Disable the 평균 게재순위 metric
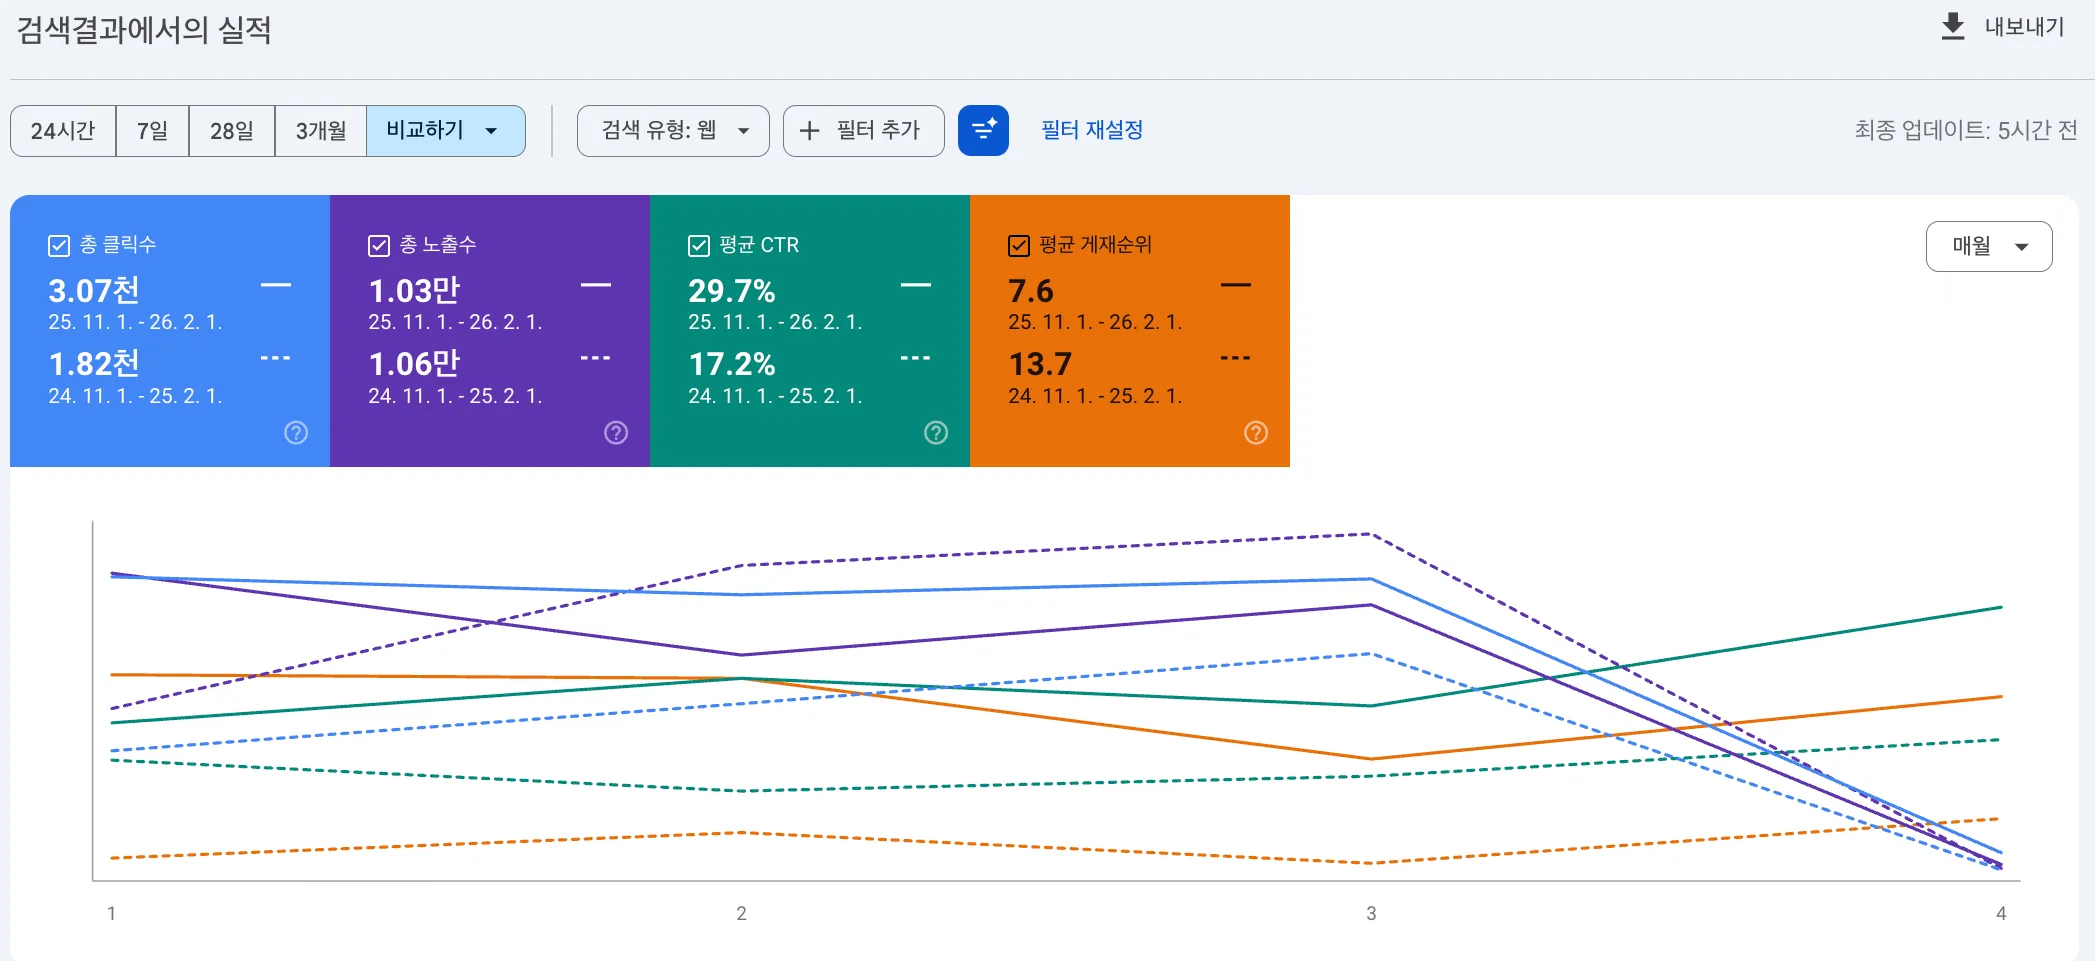The width and height of the screenshot is (2095, 961). 1017,245
